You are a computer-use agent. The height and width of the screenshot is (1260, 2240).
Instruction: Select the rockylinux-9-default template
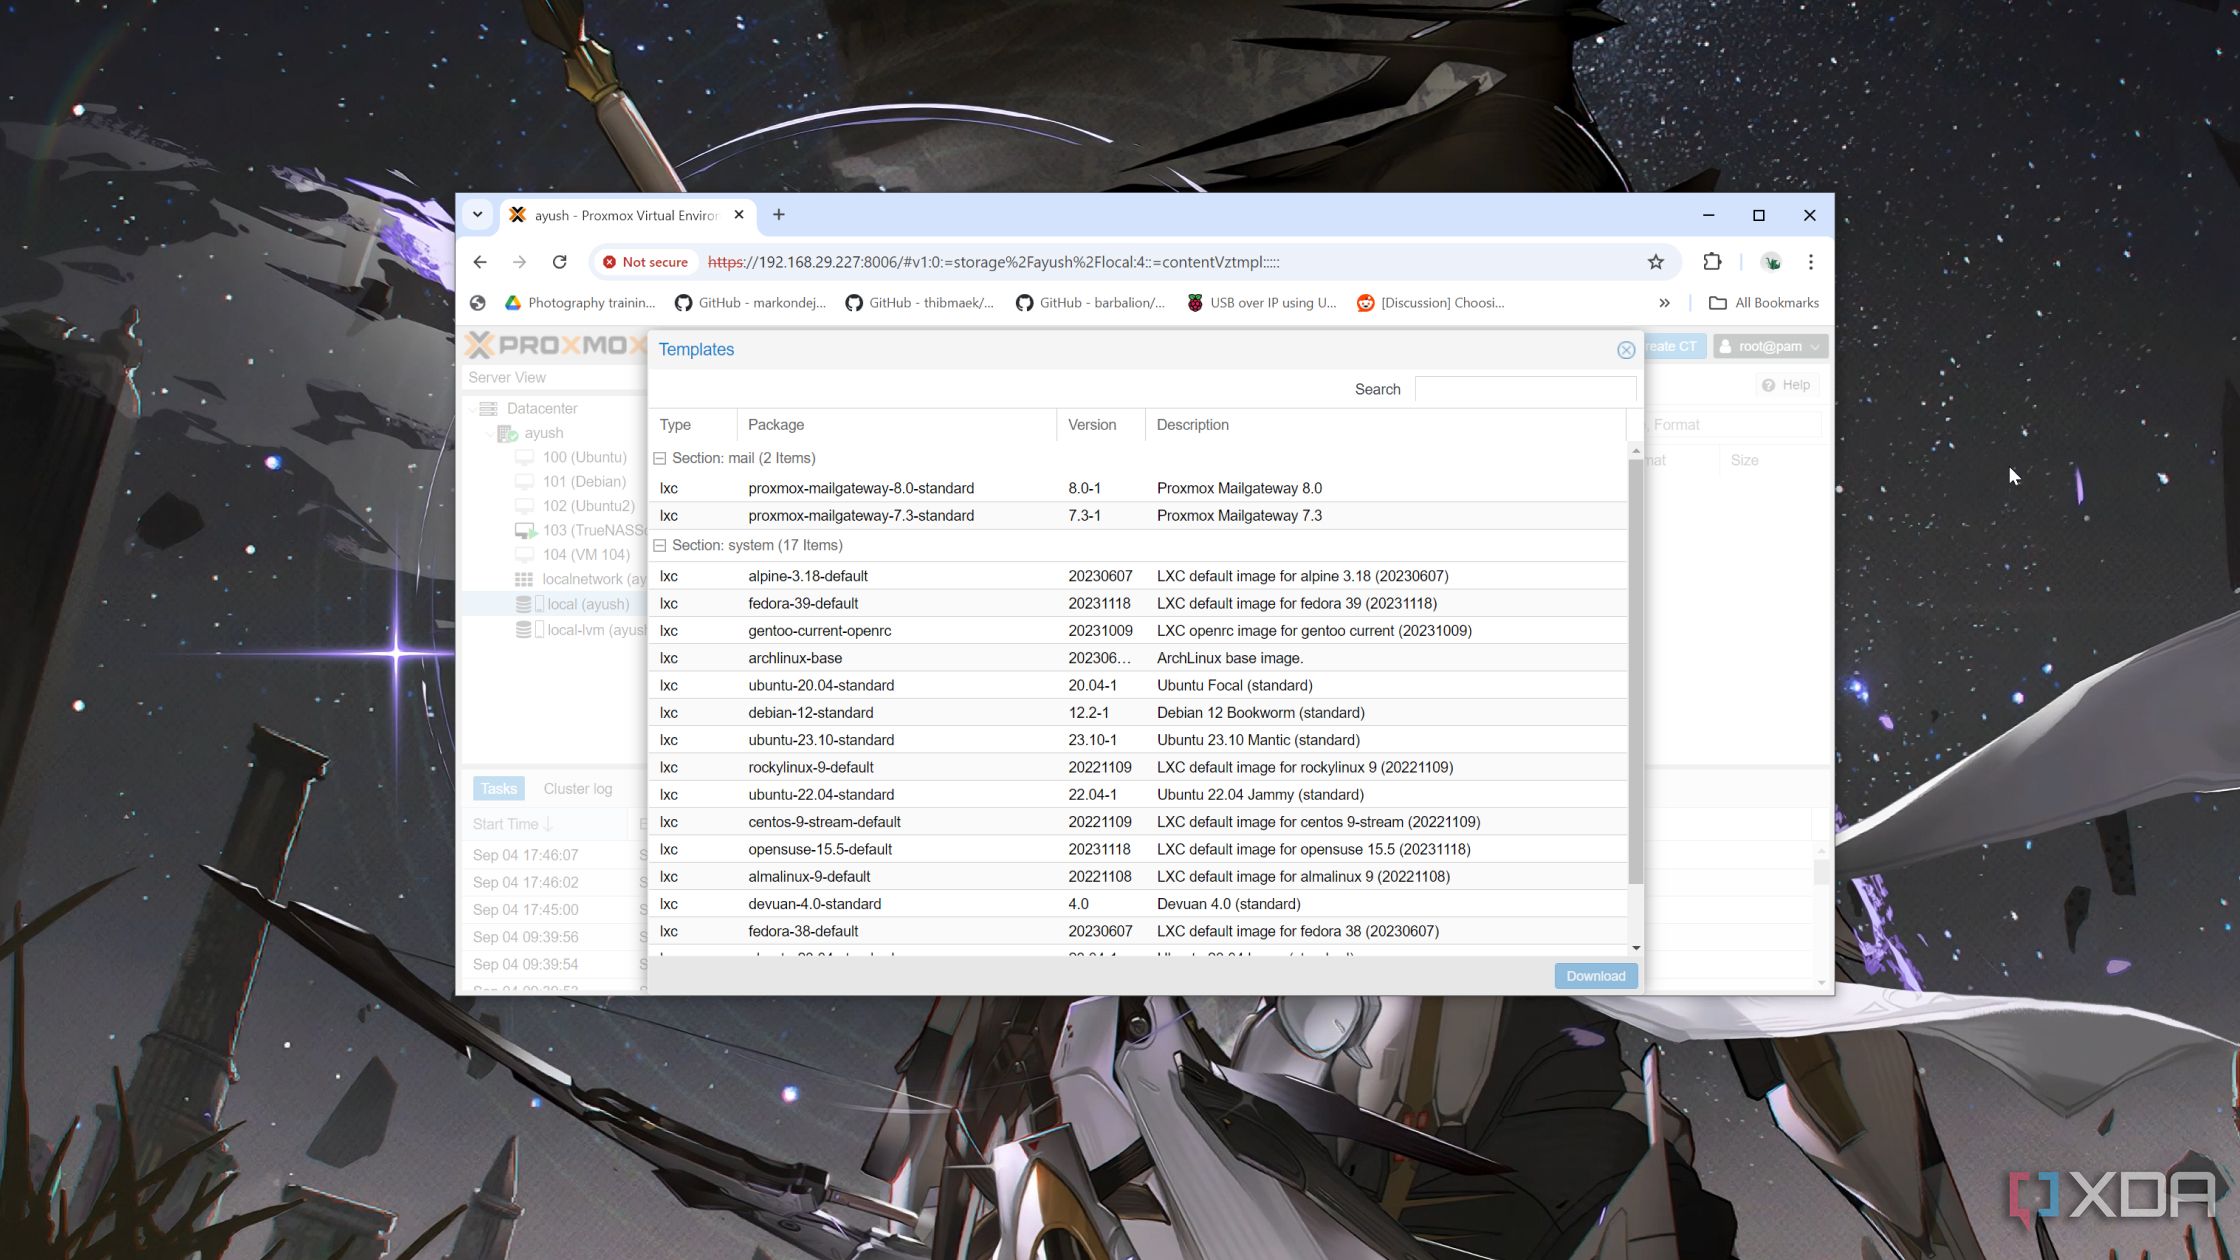pyautogui.click(x=1138, y=767)
